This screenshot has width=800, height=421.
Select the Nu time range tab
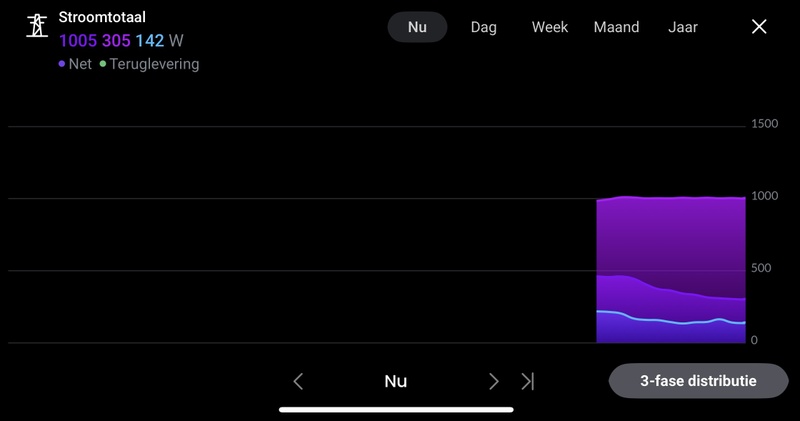click(x=417, y=27)
